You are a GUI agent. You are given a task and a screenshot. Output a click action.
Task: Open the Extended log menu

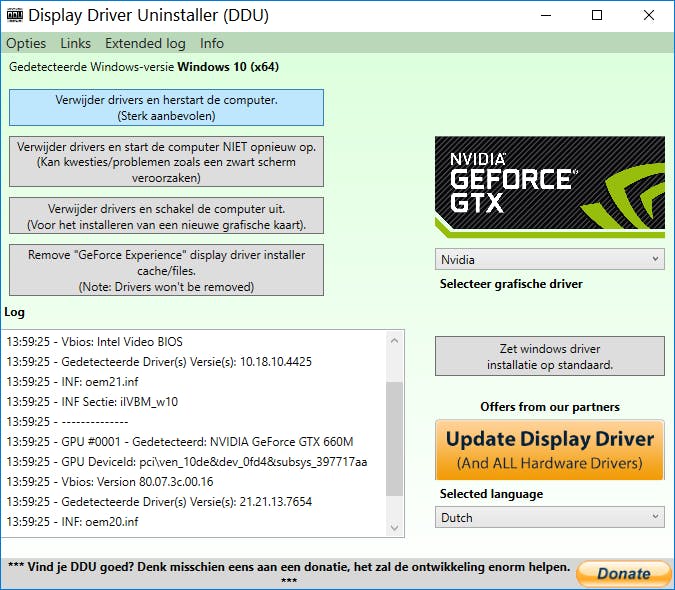tap(145, 43)
